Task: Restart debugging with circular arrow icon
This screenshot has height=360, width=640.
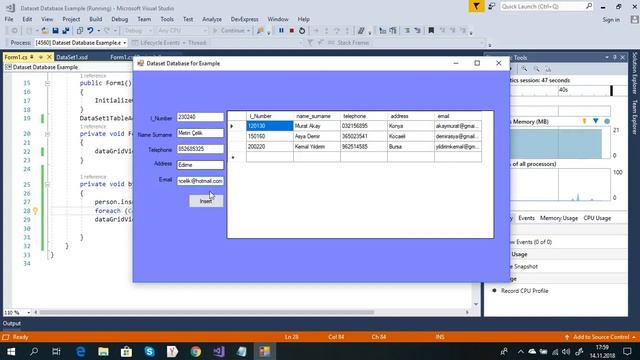Action: point(302,31)
